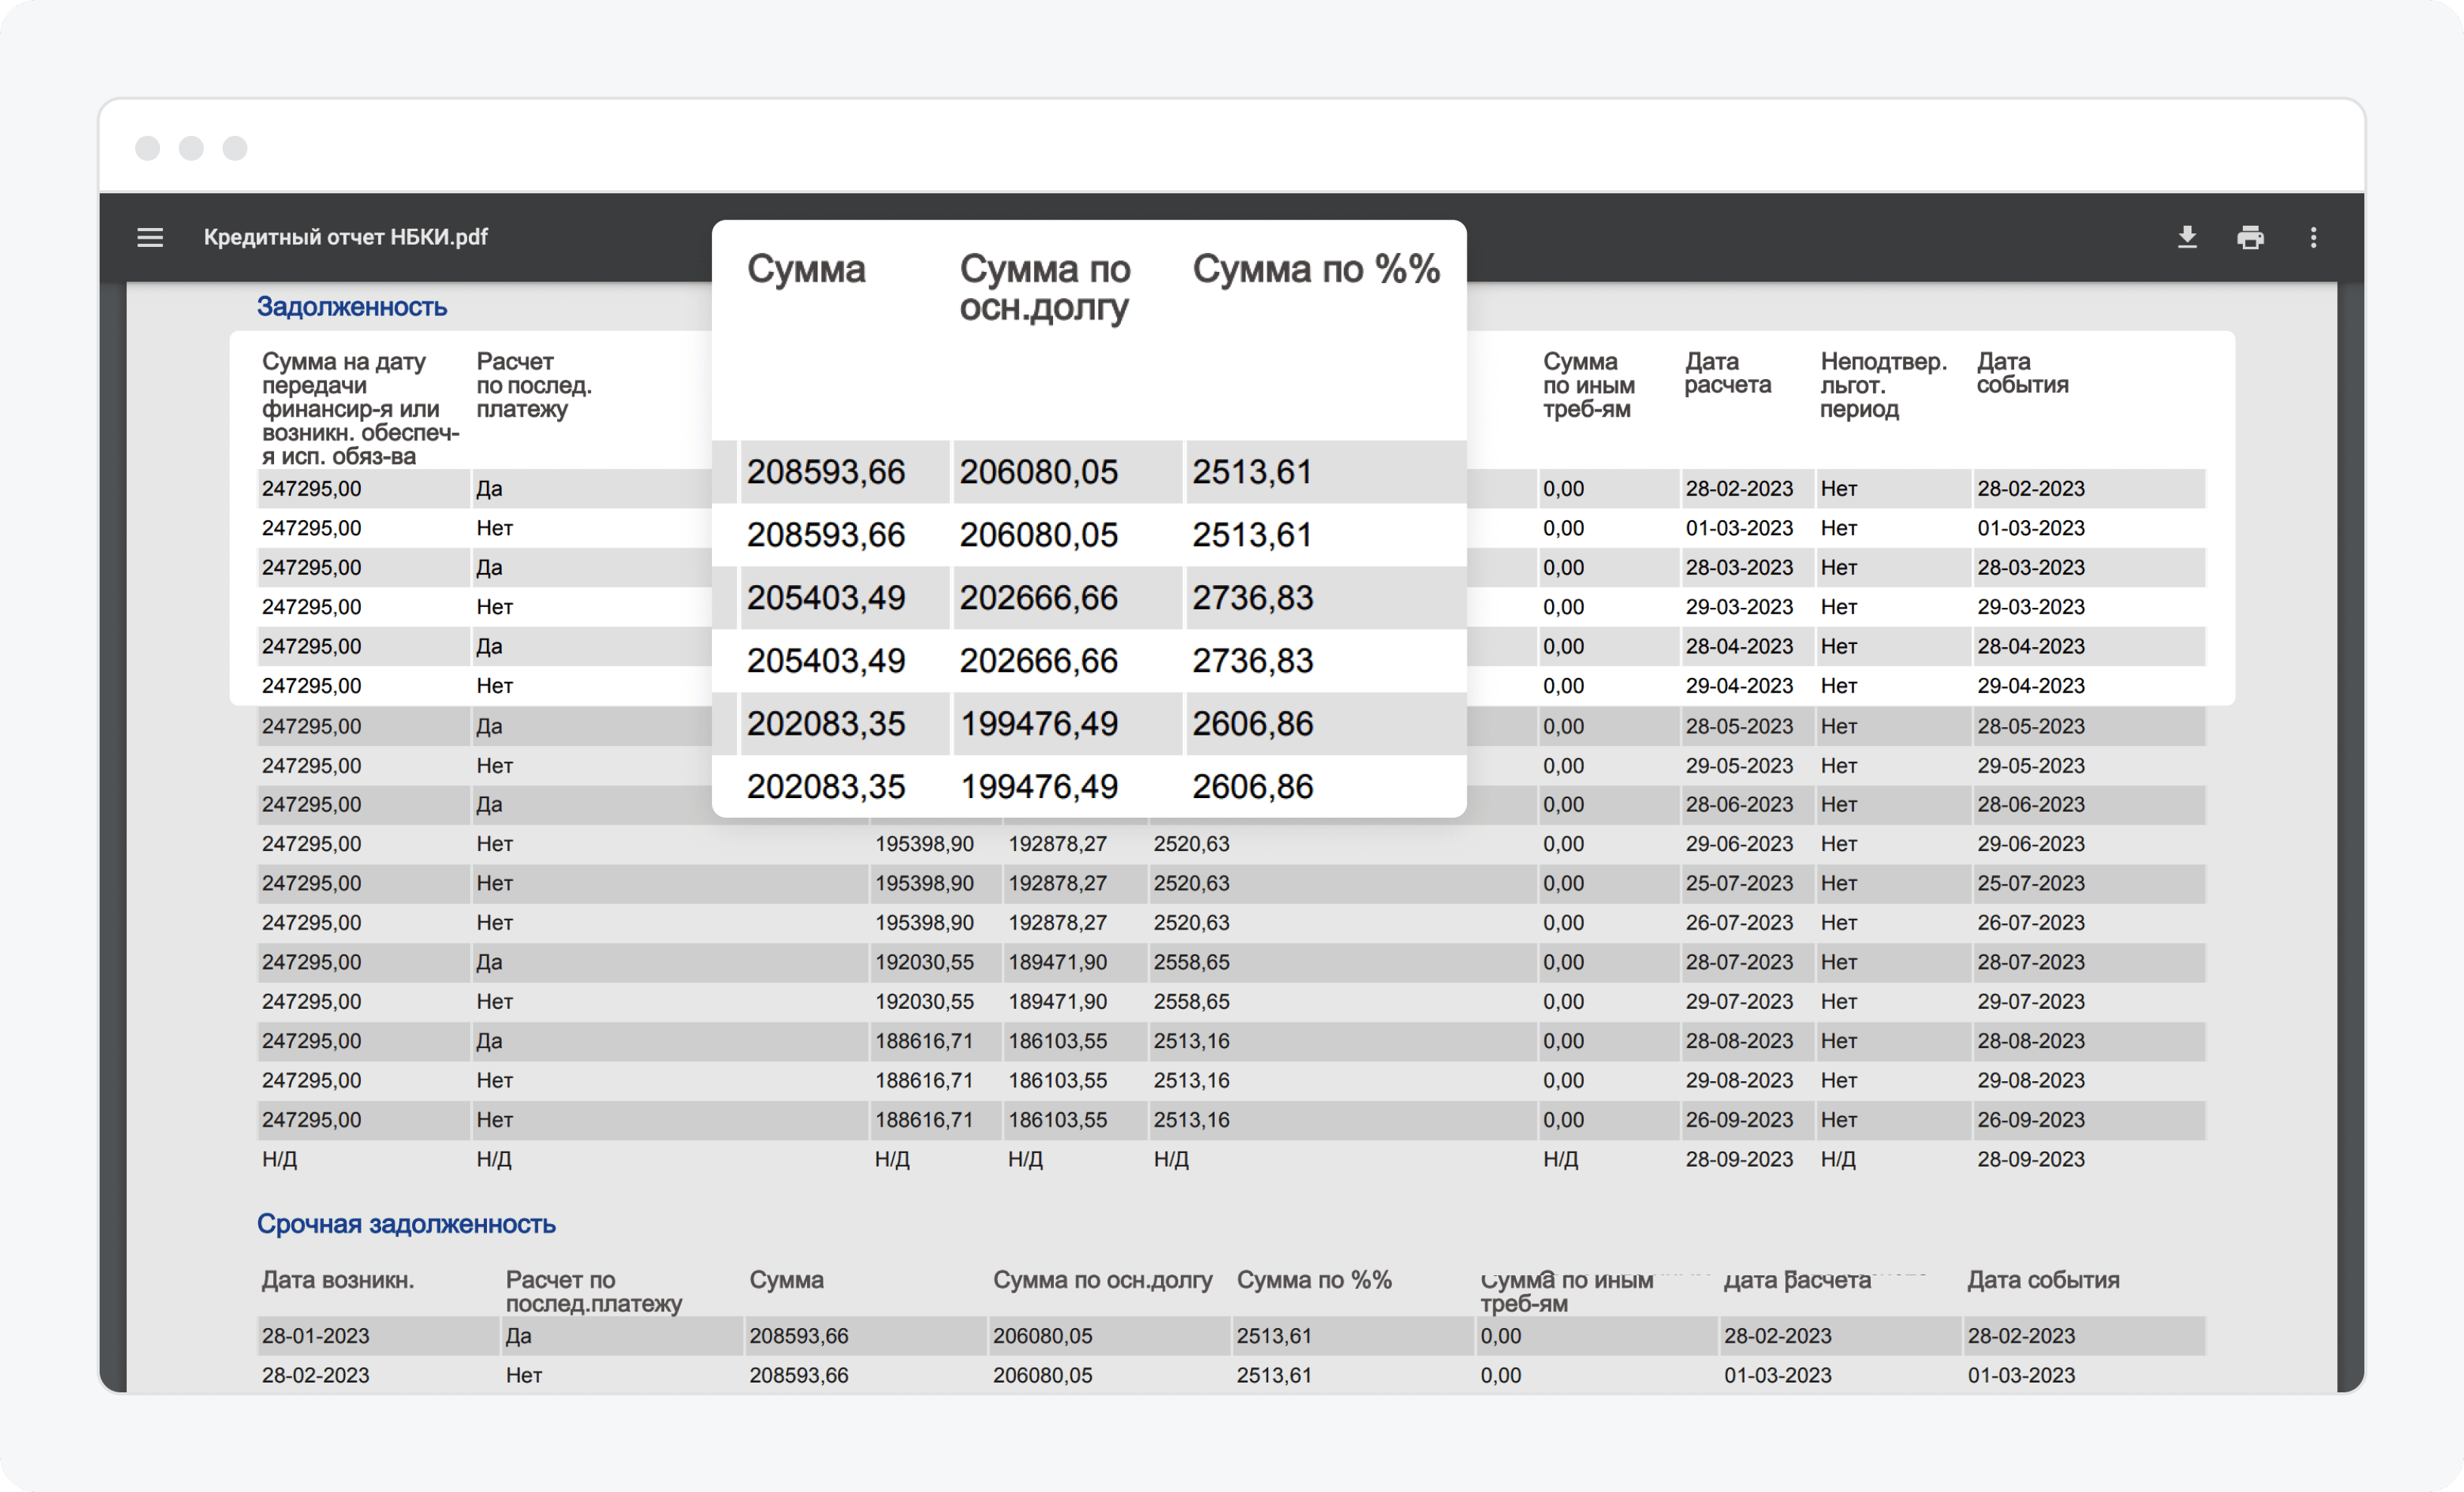Select 2513,16 in the 26-09-2023 row

1191,1120
